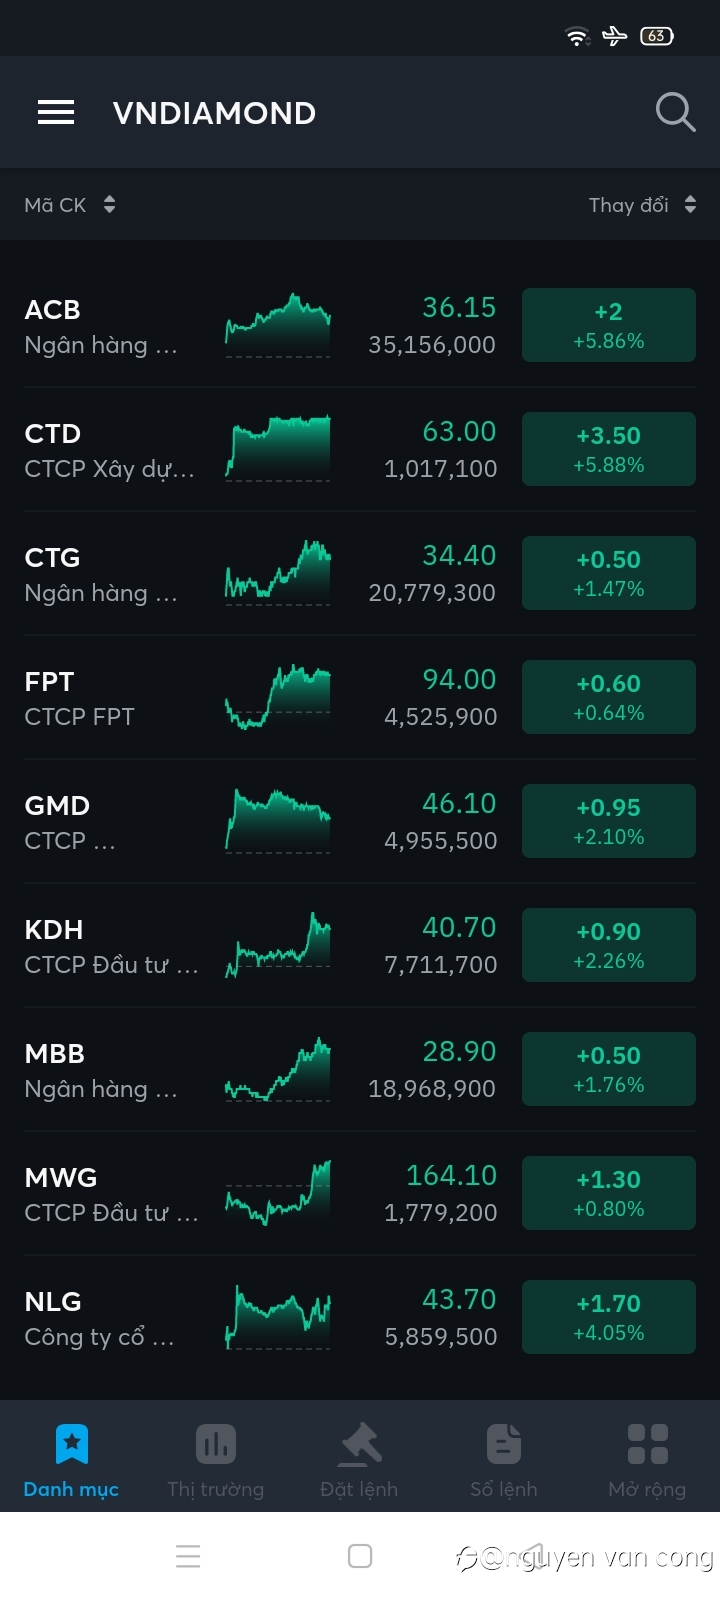Tap the Mở rộng grid icon
Viewport: 720px width, 1600px height.
click(x=647, y=1444)
